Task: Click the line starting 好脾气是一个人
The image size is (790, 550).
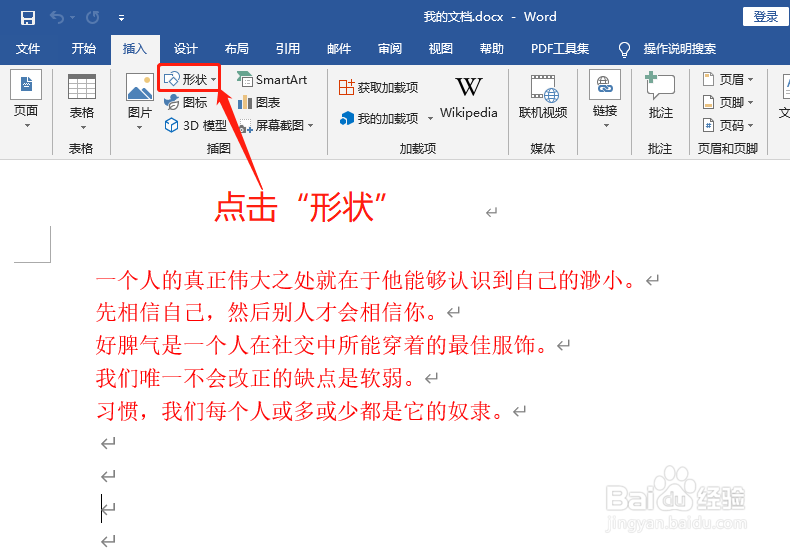Action: pos(321,346)
